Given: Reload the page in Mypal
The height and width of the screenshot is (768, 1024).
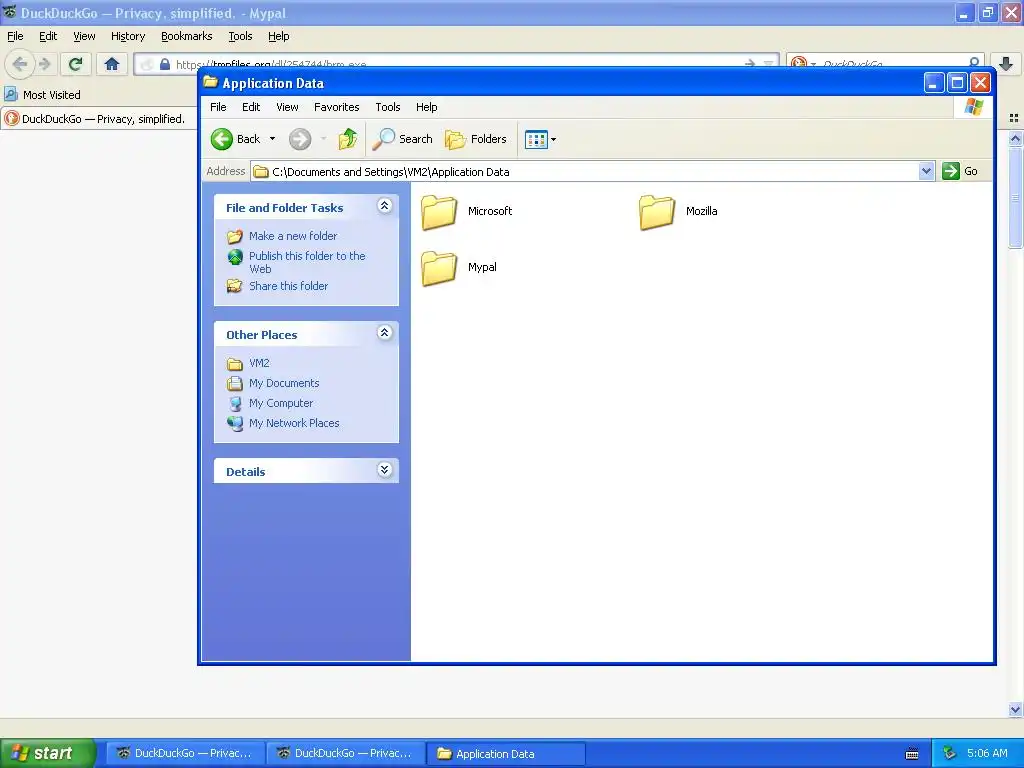Looking at the screenshot, I should 75,64.
